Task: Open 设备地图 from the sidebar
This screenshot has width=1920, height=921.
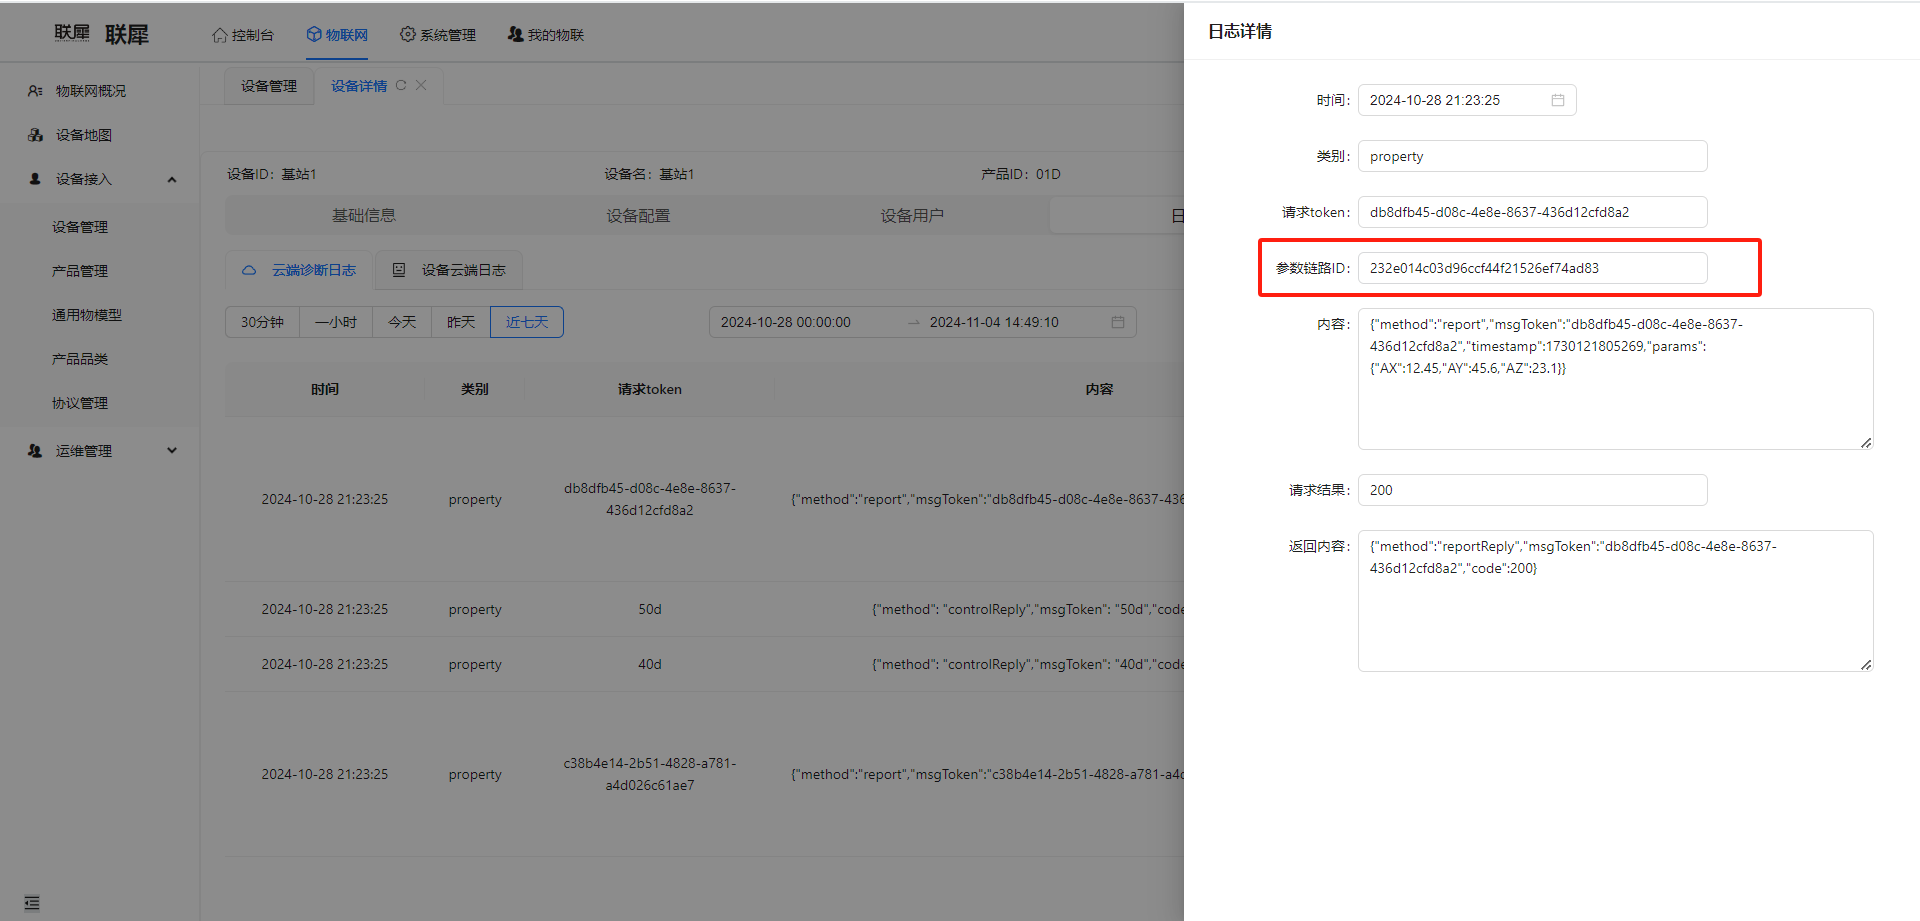Action: pyautogui.click(x=83, y=135)
